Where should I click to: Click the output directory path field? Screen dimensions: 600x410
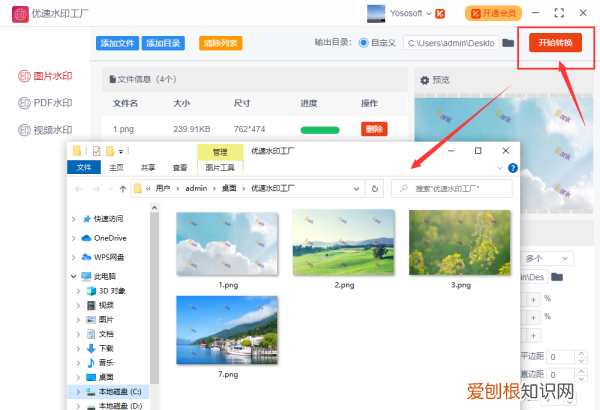click(451, 43)
